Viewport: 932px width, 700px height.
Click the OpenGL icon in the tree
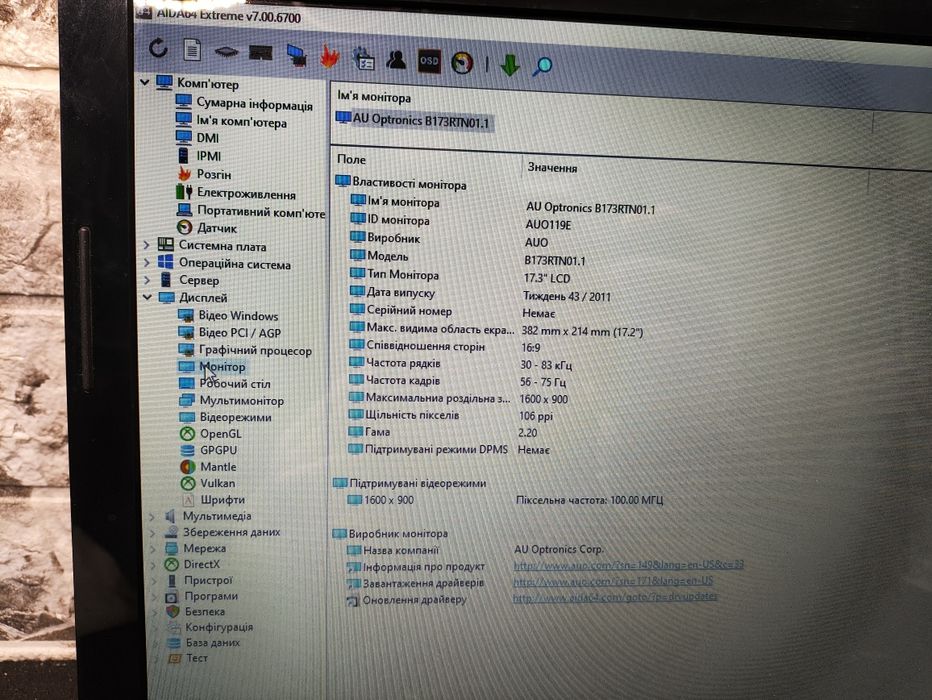tap(188, 434)
